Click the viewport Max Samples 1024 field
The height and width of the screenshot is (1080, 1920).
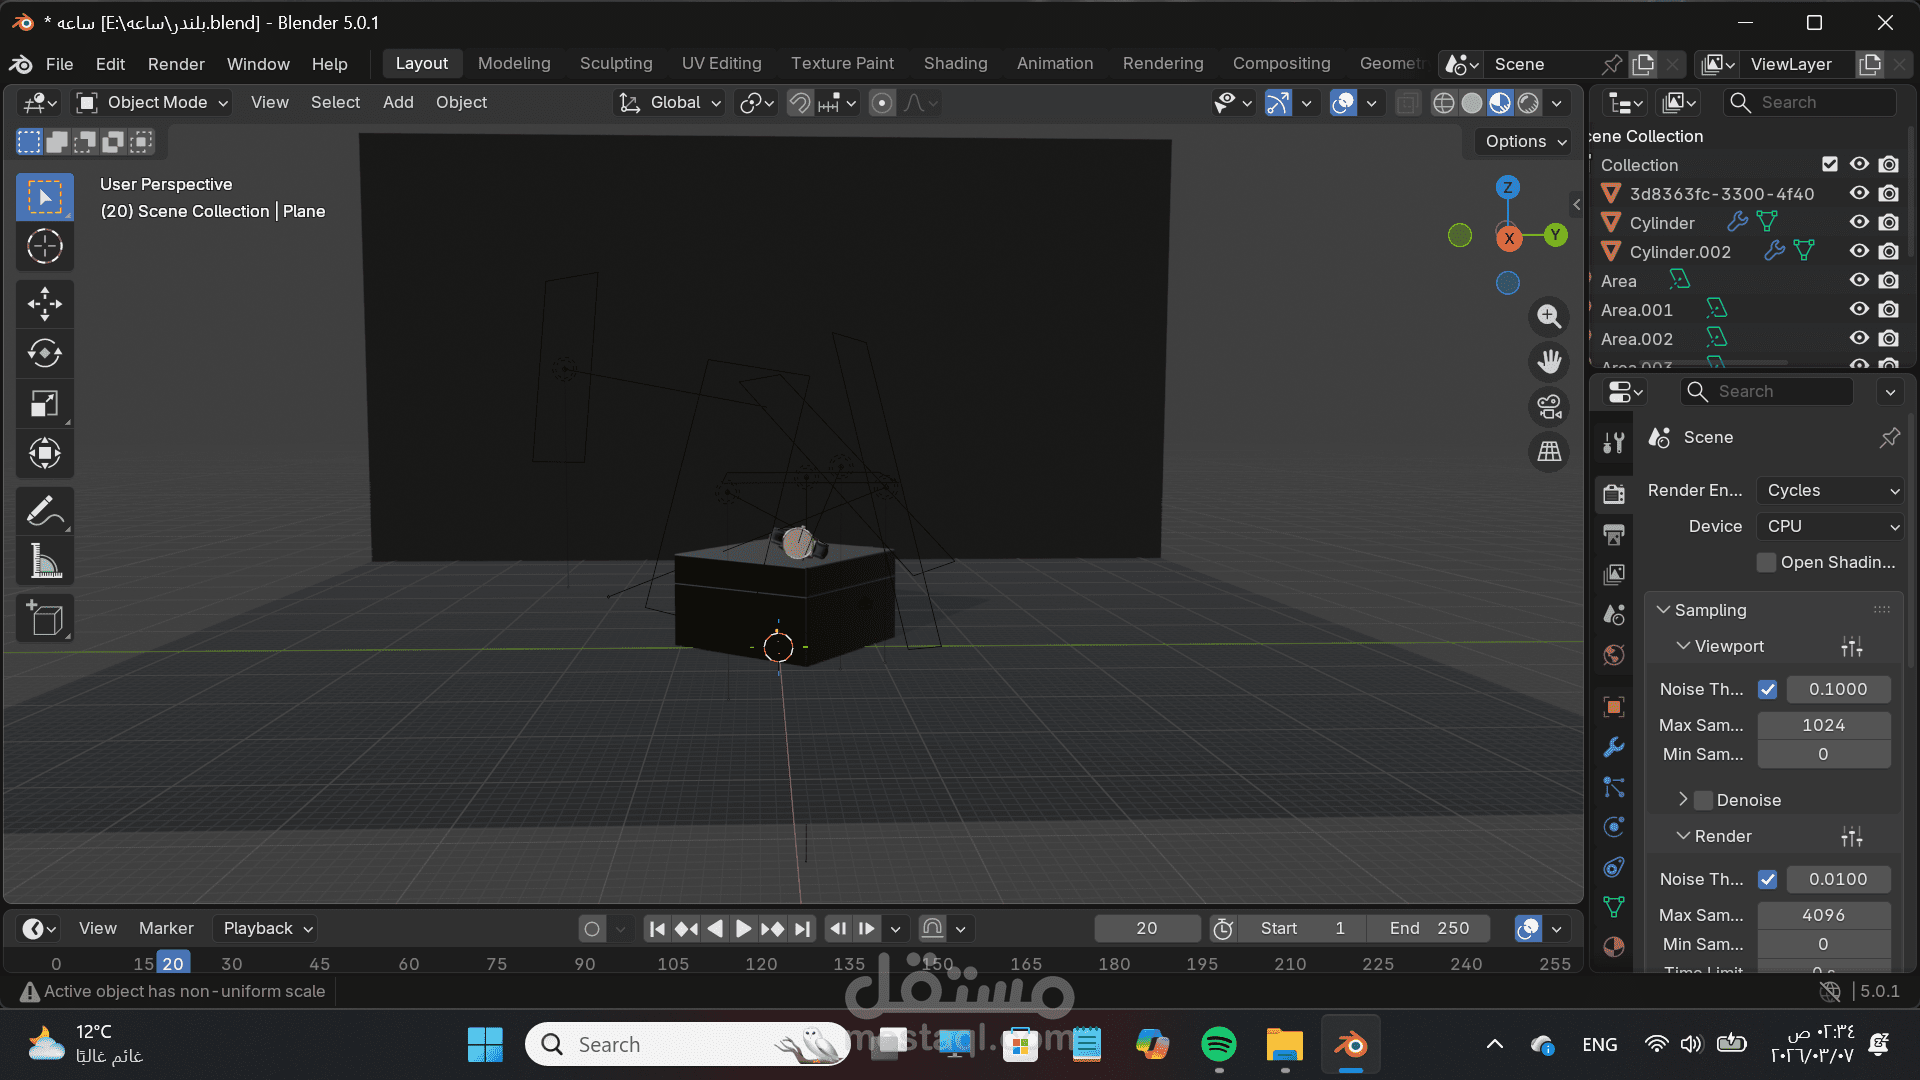click(1823, 725)
